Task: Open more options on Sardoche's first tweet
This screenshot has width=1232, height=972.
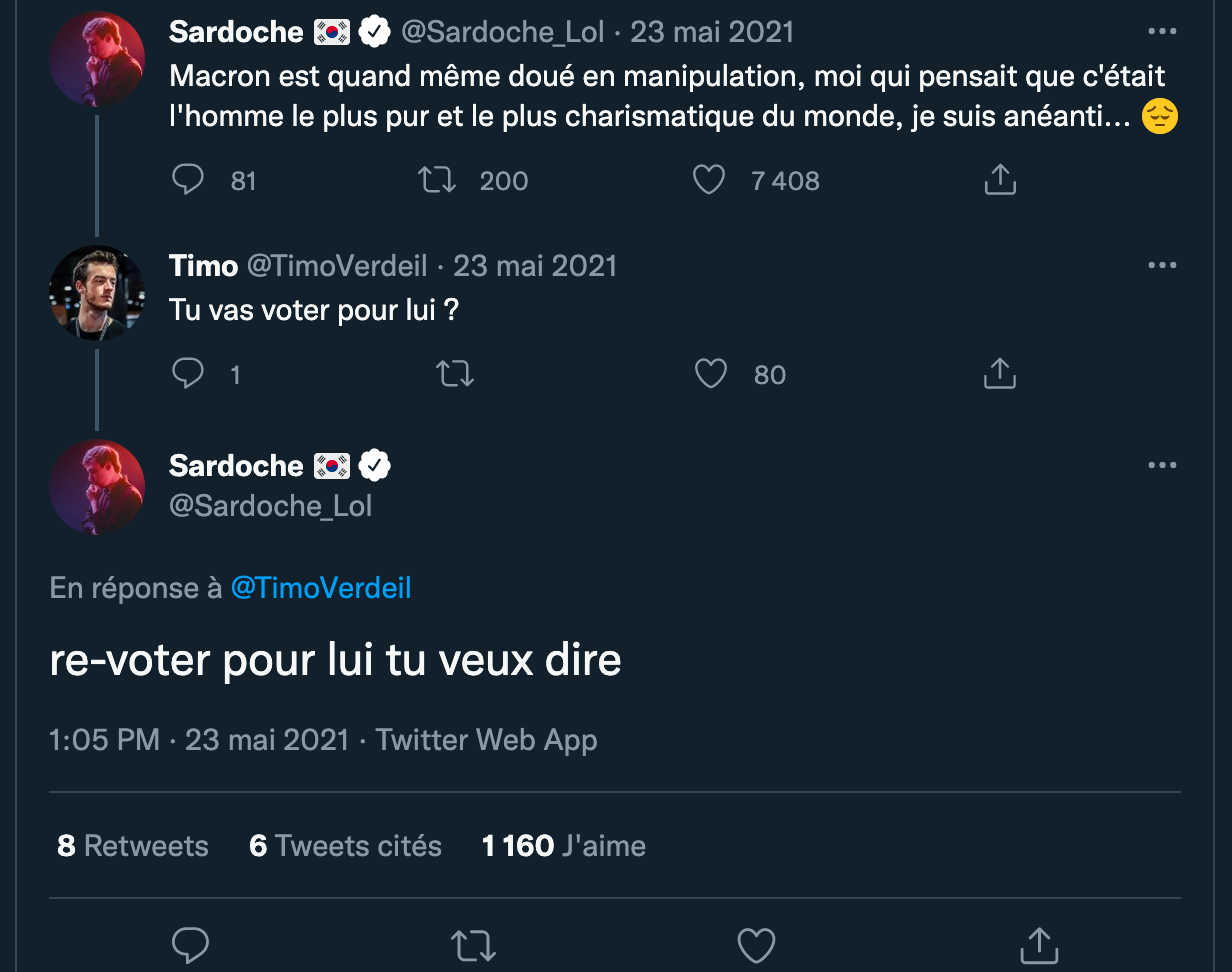Action: point(1162,32)
